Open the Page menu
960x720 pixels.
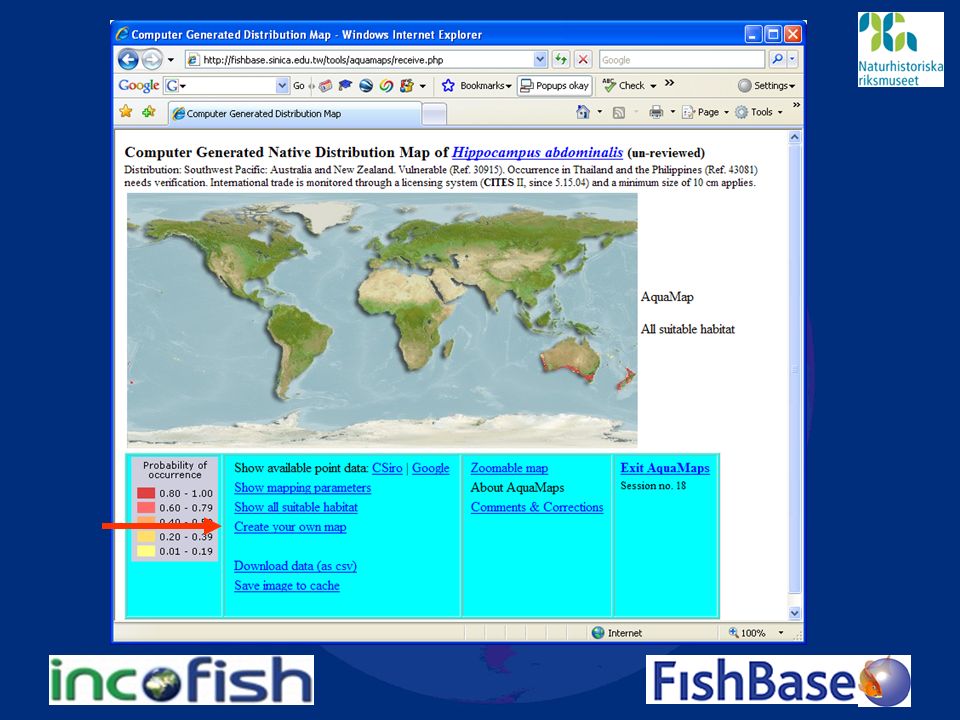(705, 112)
